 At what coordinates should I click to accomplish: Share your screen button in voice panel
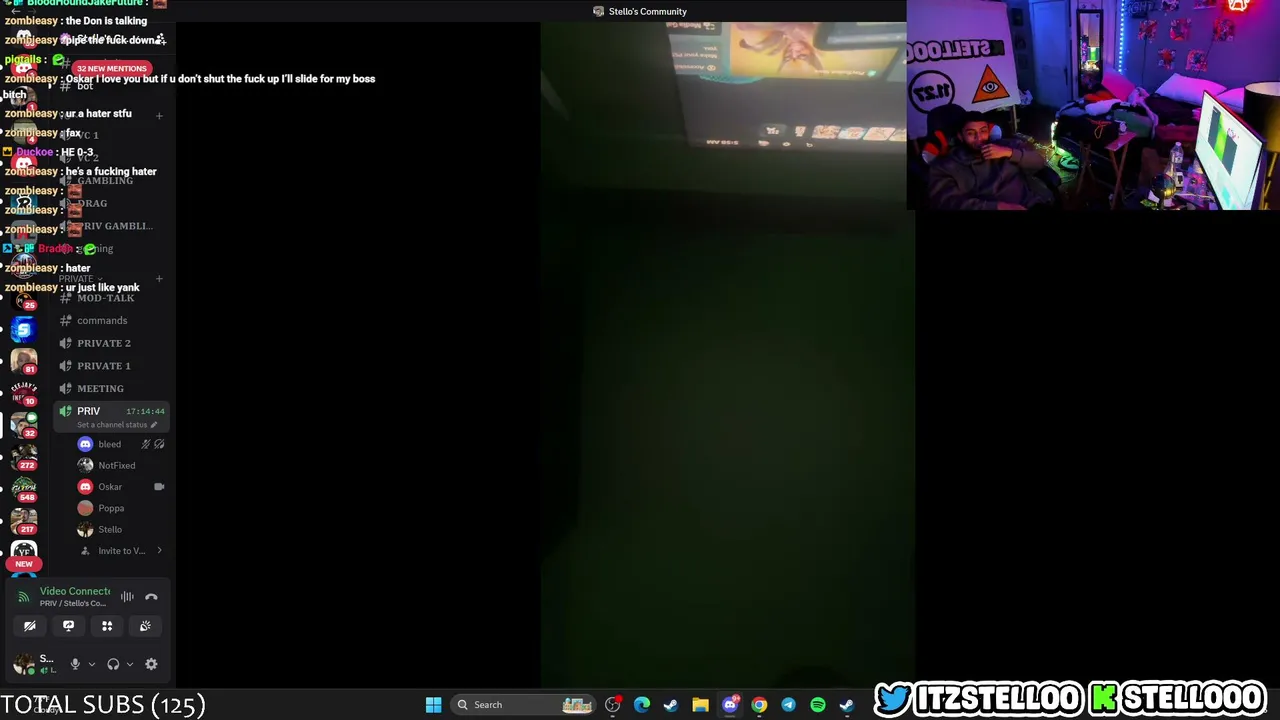[x=68, y=626]
